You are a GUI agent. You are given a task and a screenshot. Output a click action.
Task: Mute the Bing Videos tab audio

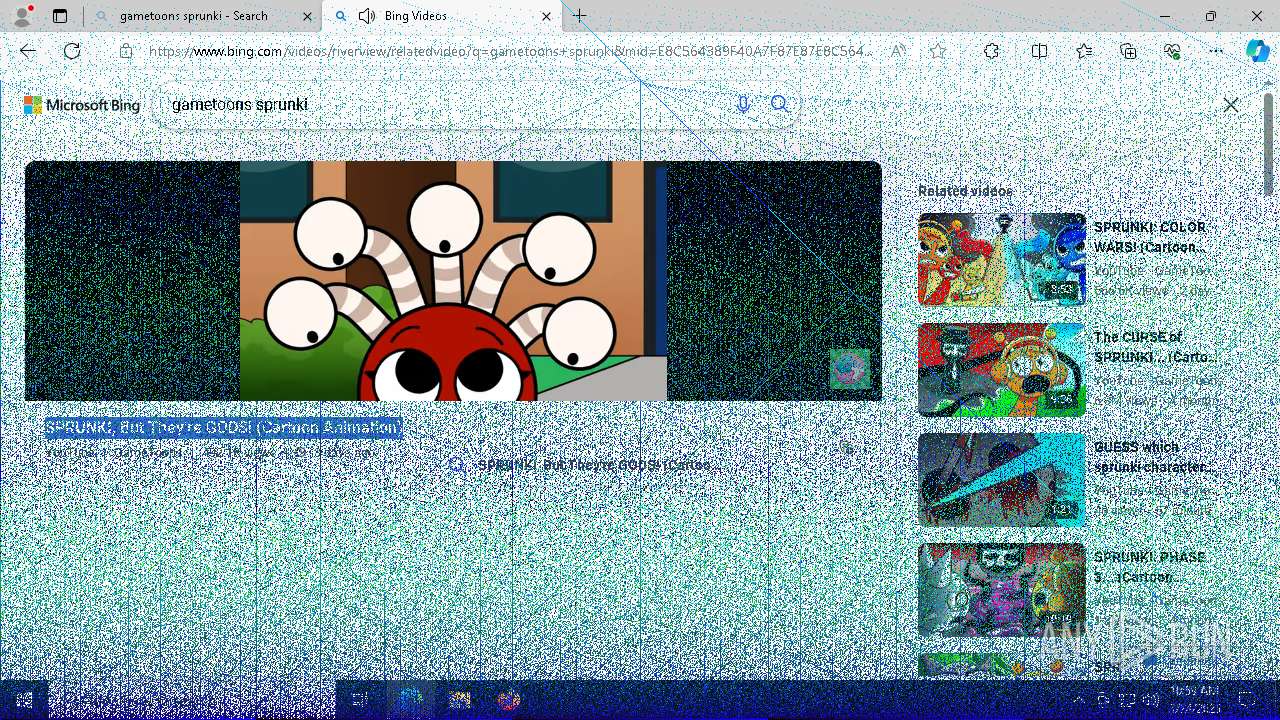tap(367, 16)
